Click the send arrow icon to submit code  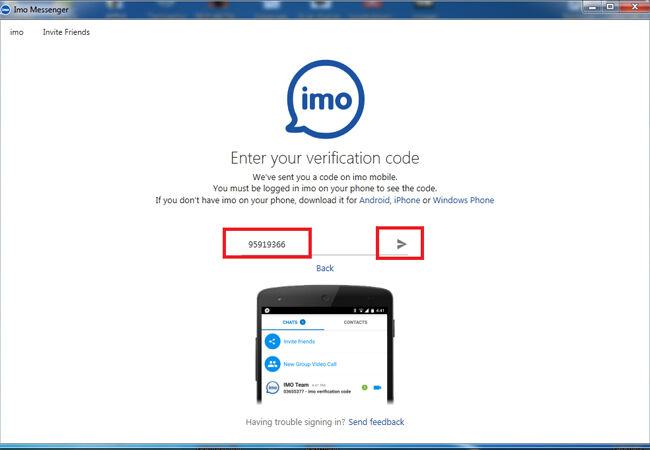[401, 244]
